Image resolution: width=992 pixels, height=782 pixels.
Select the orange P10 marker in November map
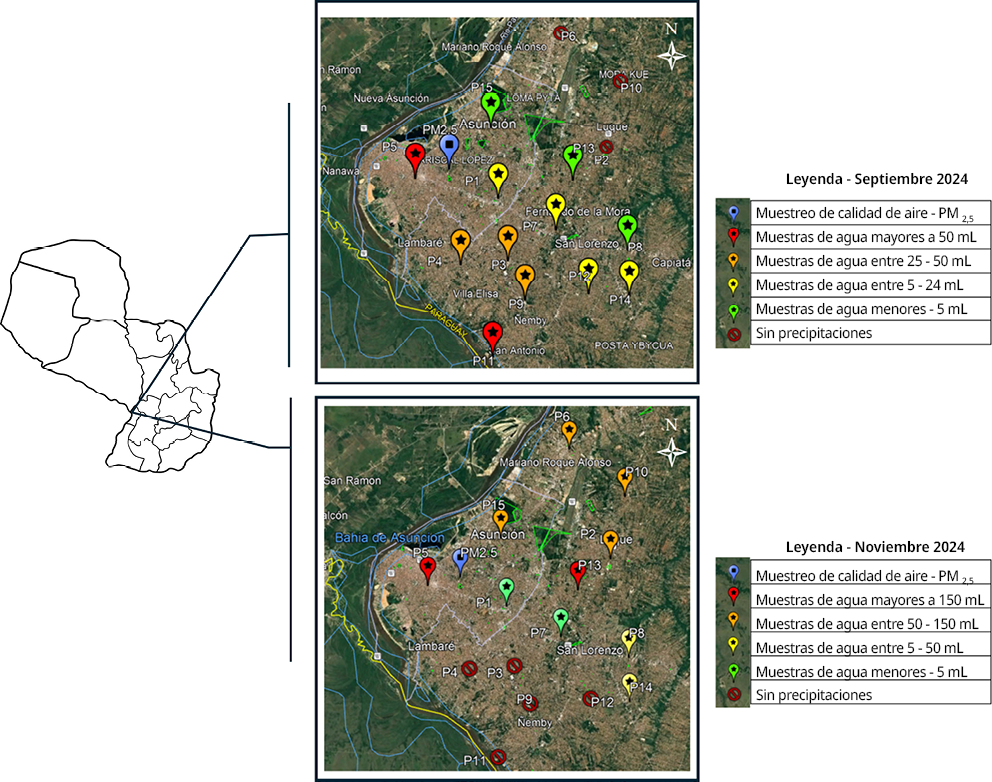click(625, 479)
